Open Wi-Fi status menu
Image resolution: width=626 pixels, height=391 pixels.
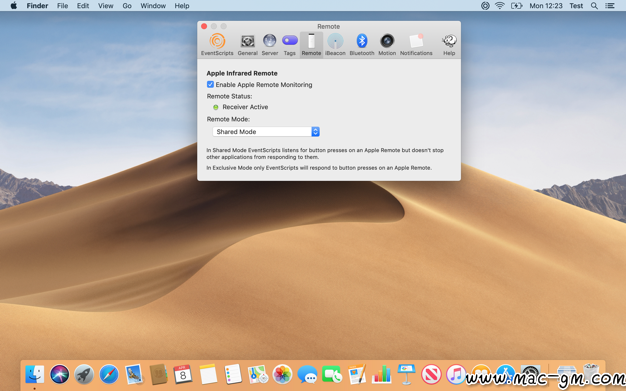(x=499, y=6)
